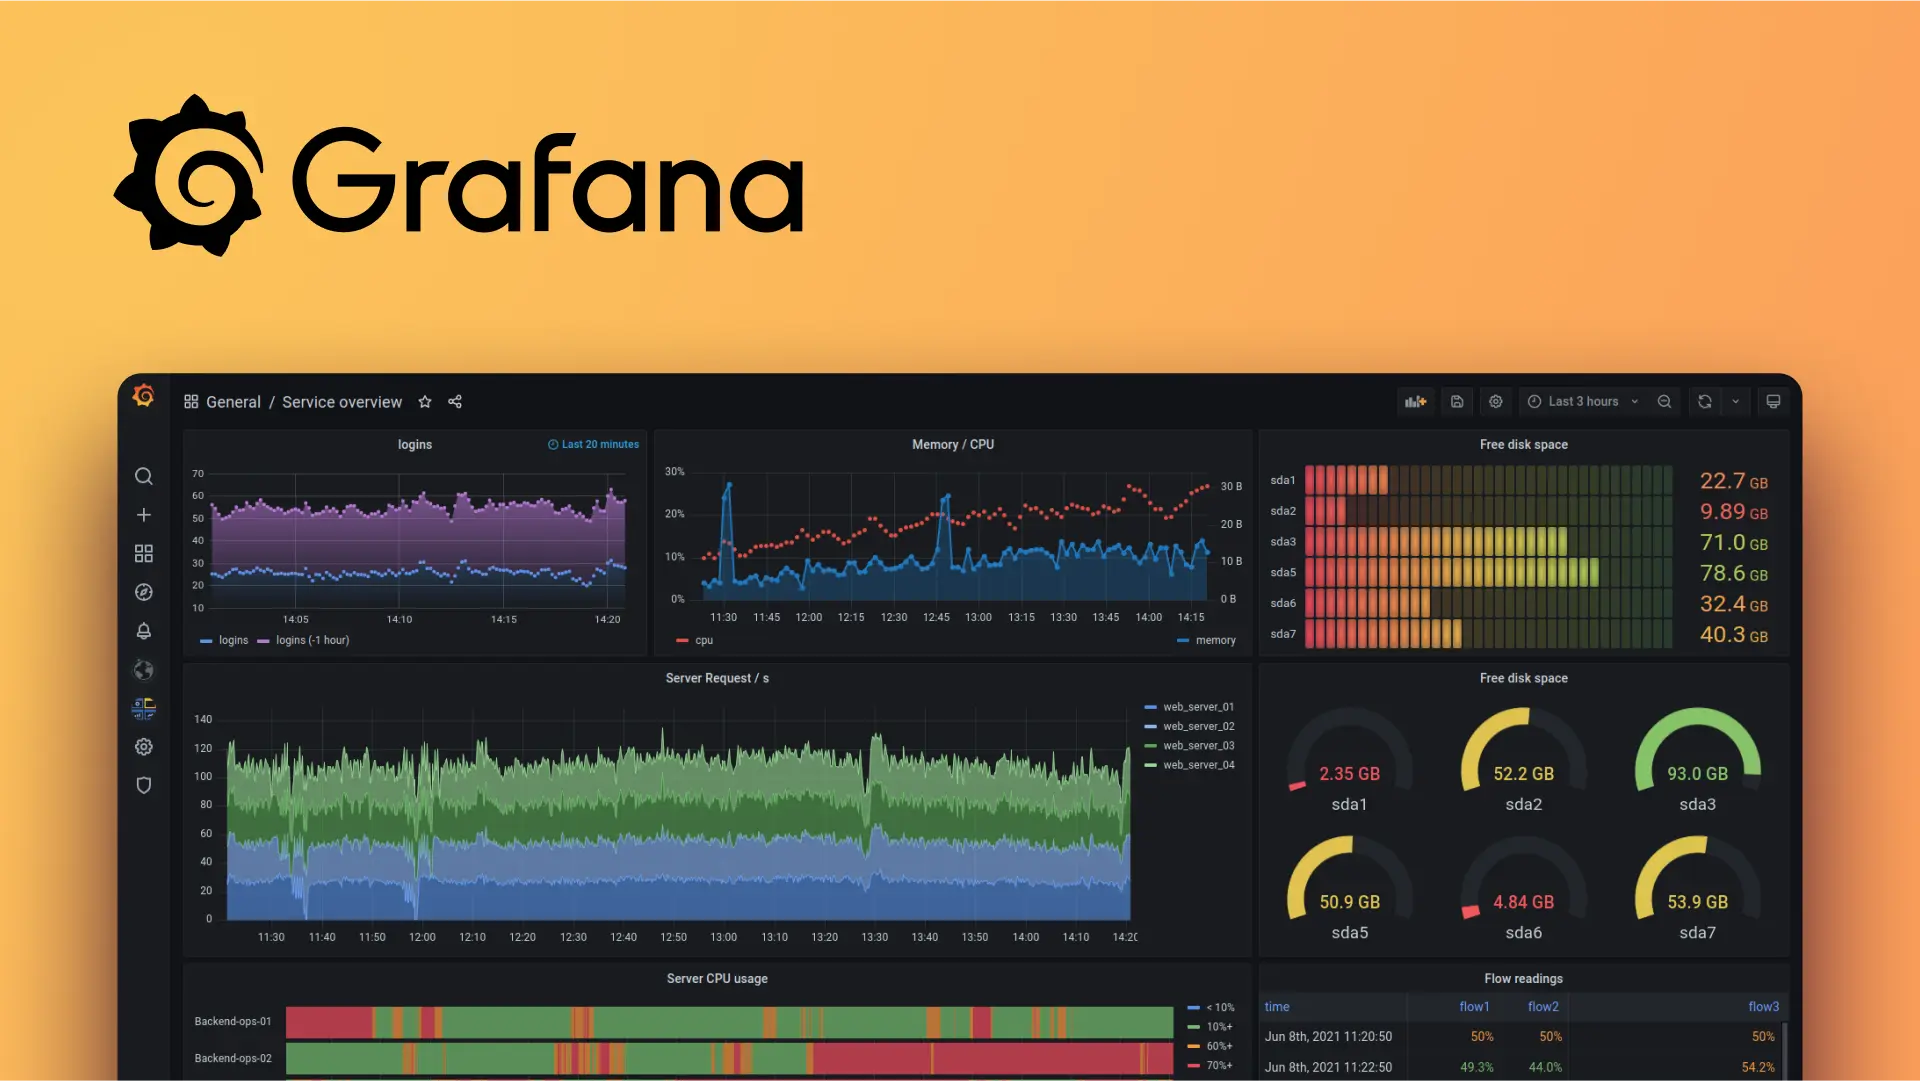Viewport: 1920px width, 1081px height.
Task: Open the Configuration gear icon
Action: (x=144, y=747)
